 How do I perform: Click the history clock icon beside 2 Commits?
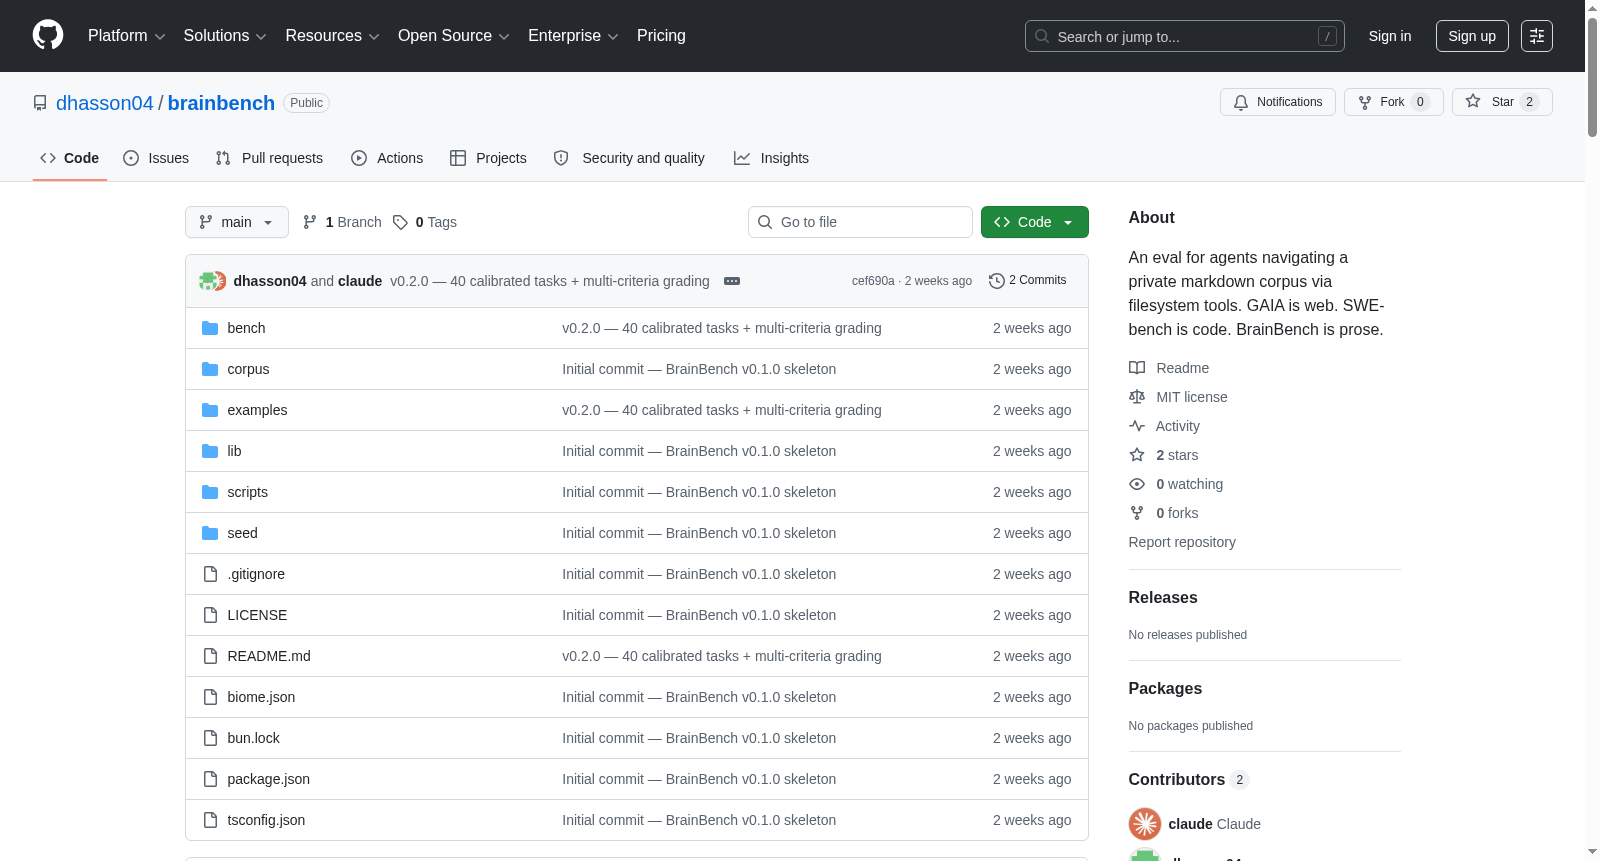[x=996, y=281]
